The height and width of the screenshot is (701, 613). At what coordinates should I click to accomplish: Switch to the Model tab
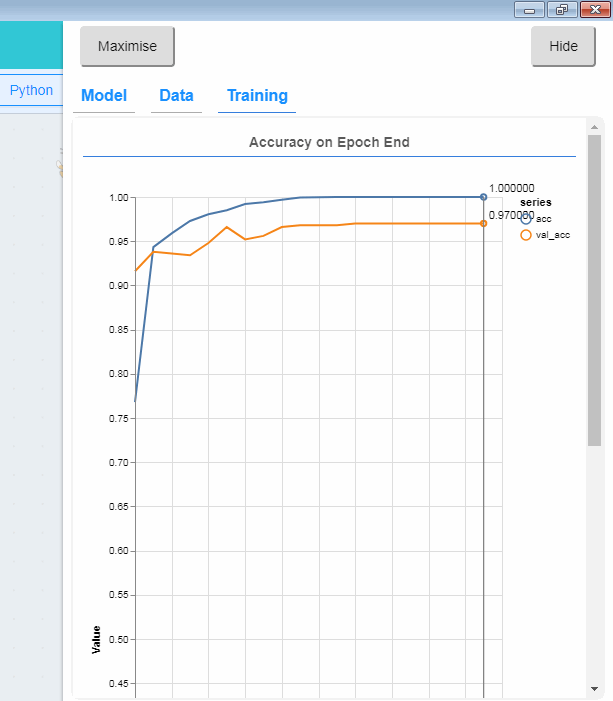[x=104, y=96]
